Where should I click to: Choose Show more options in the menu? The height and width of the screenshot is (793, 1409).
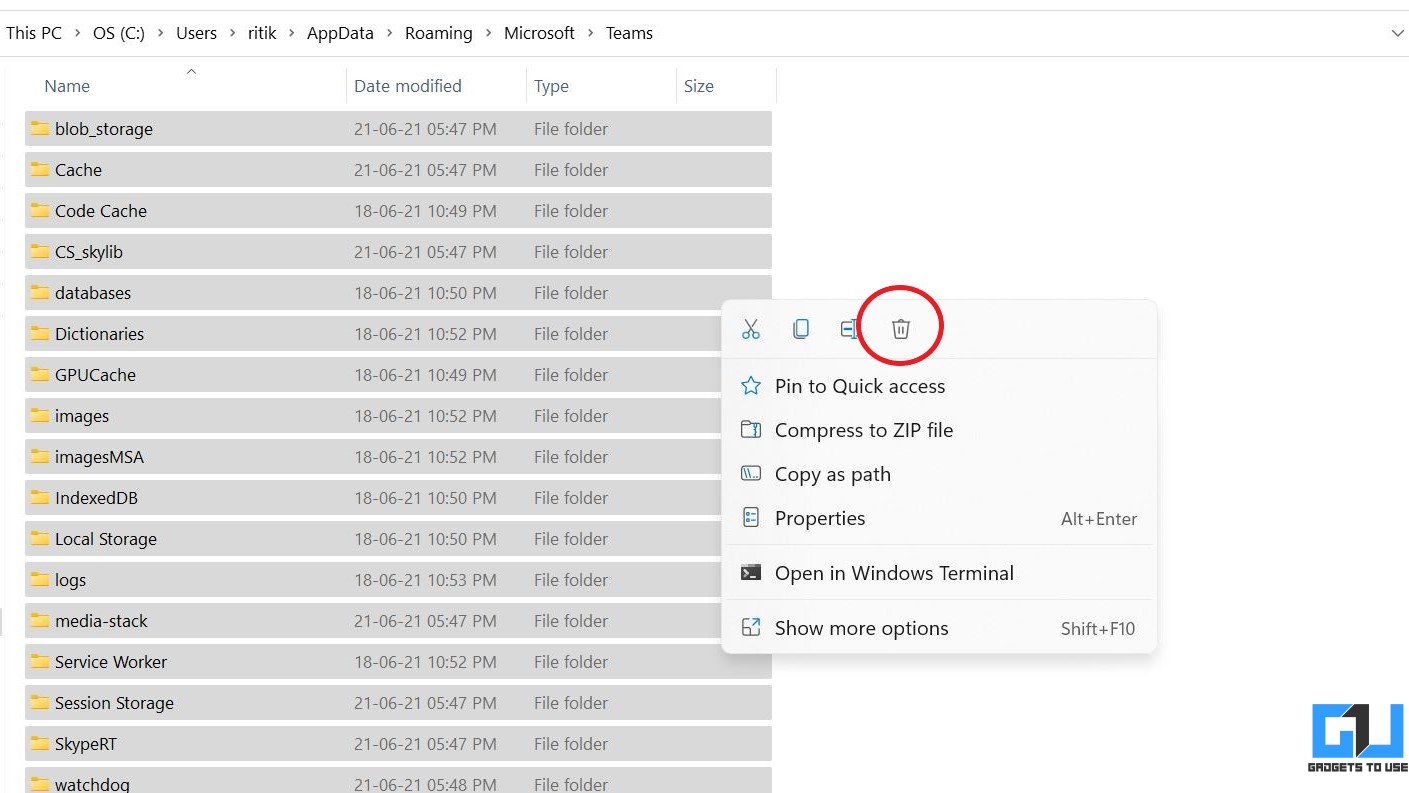[x=861, y=627]
